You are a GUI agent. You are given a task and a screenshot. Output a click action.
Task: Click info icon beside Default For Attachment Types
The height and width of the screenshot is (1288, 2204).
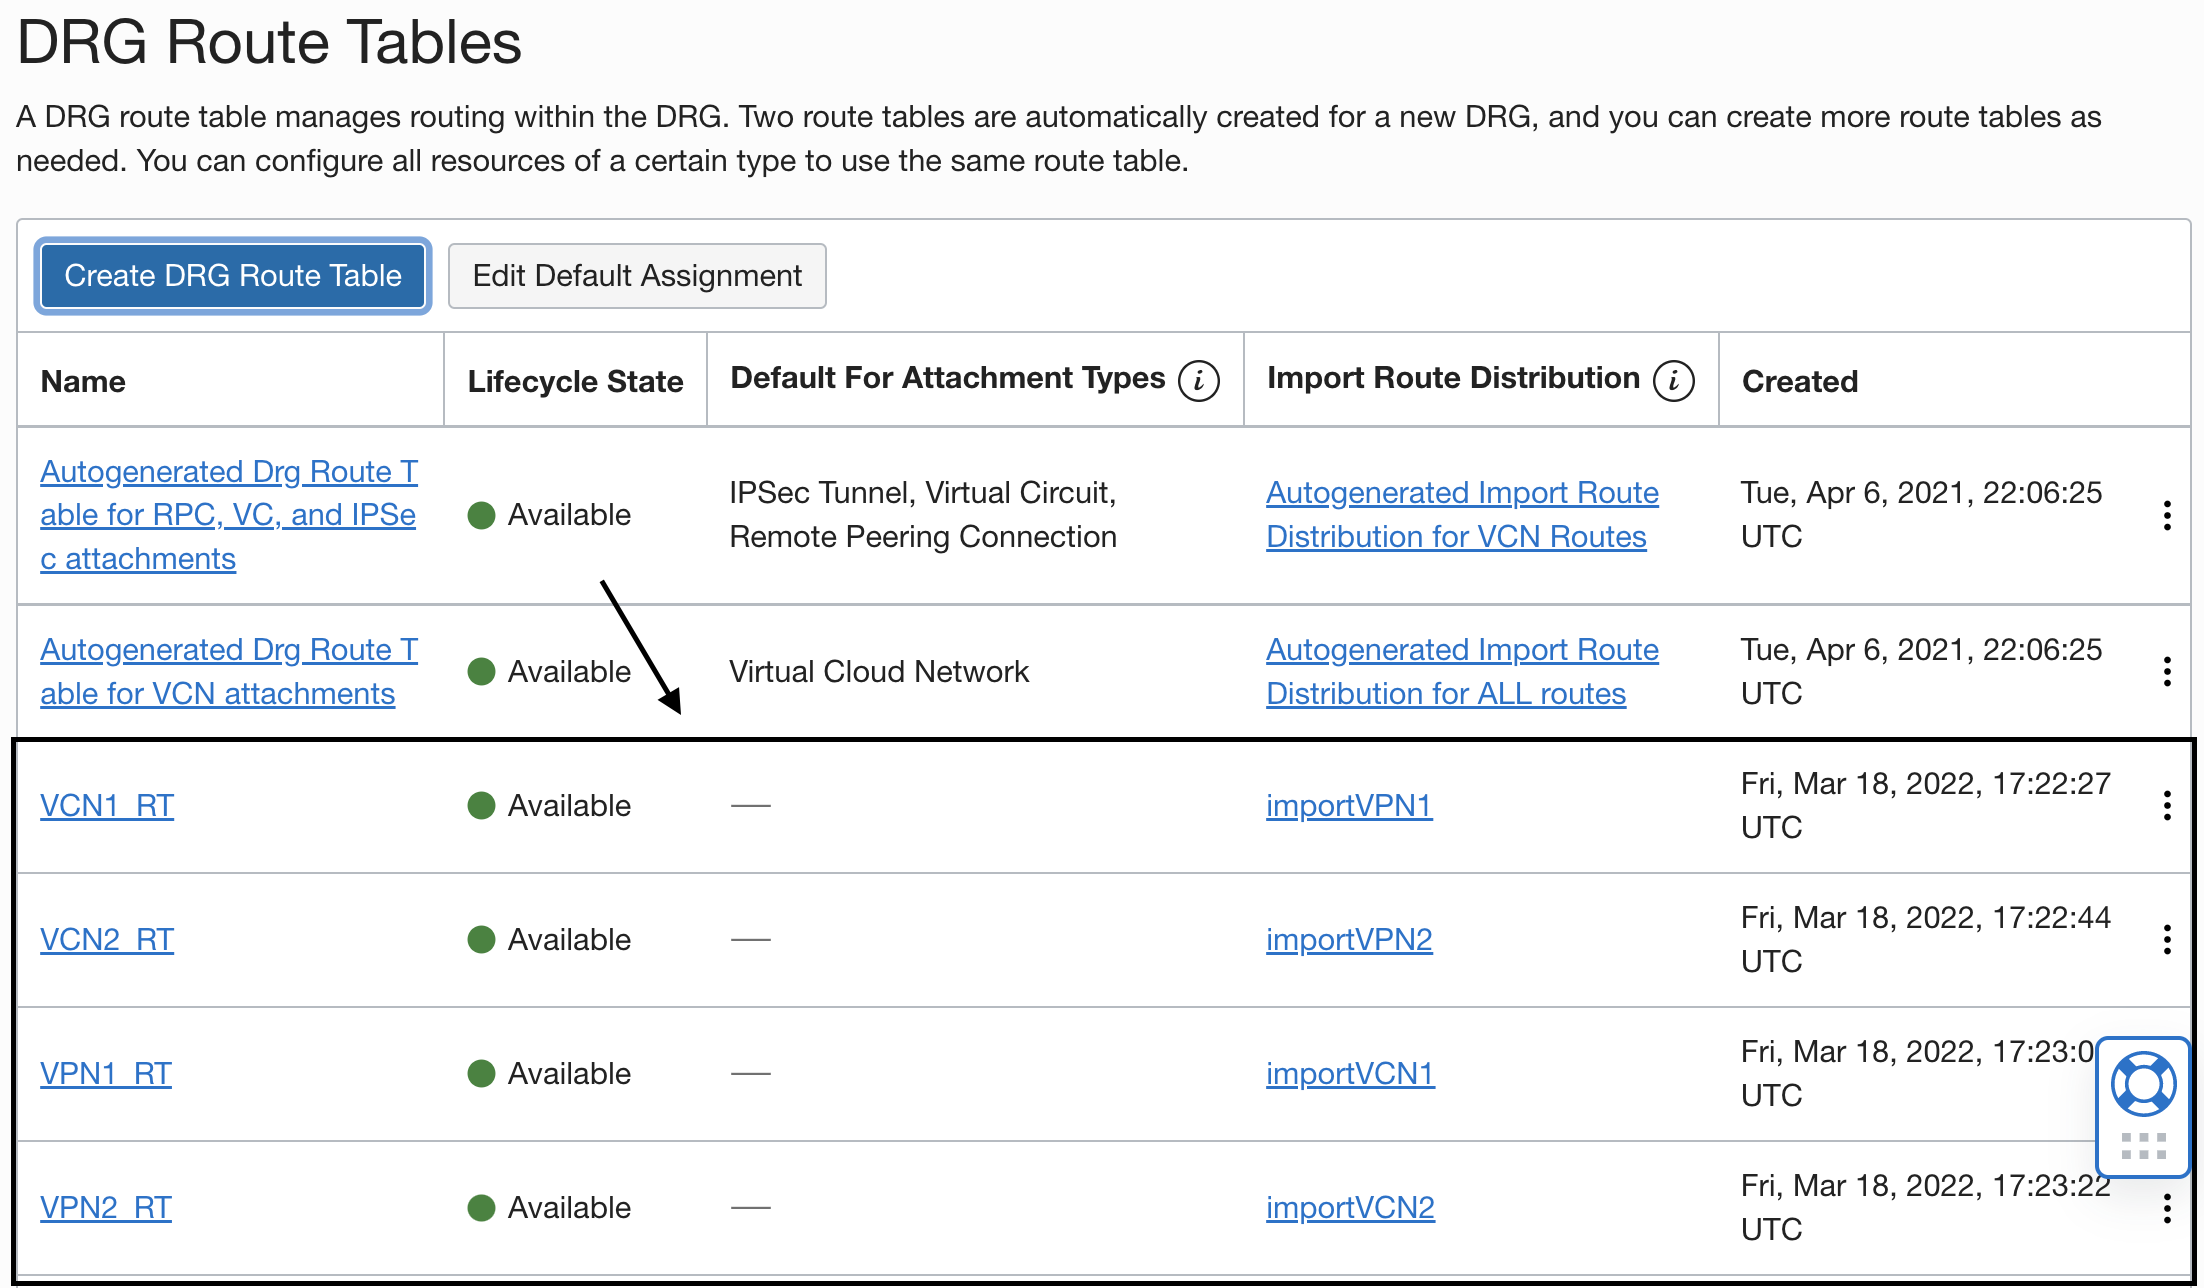click(1198, 381)
